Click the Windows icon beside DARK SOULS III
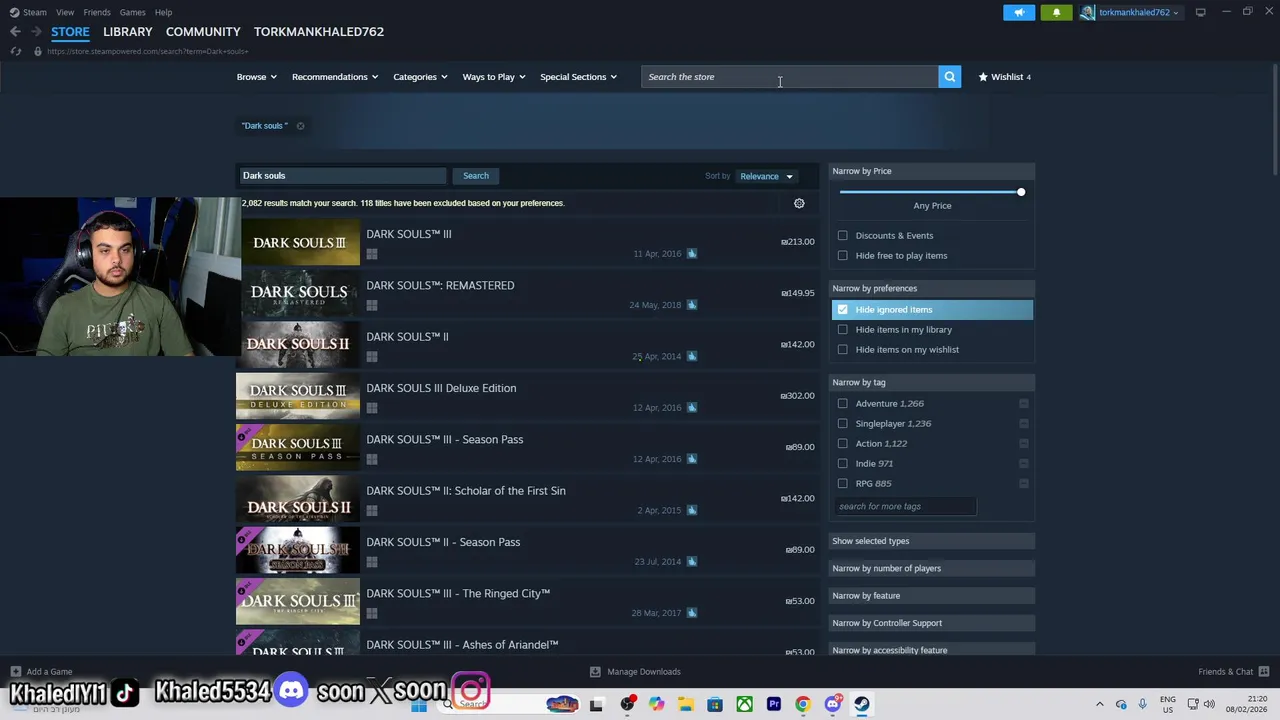 coord(372,254)
